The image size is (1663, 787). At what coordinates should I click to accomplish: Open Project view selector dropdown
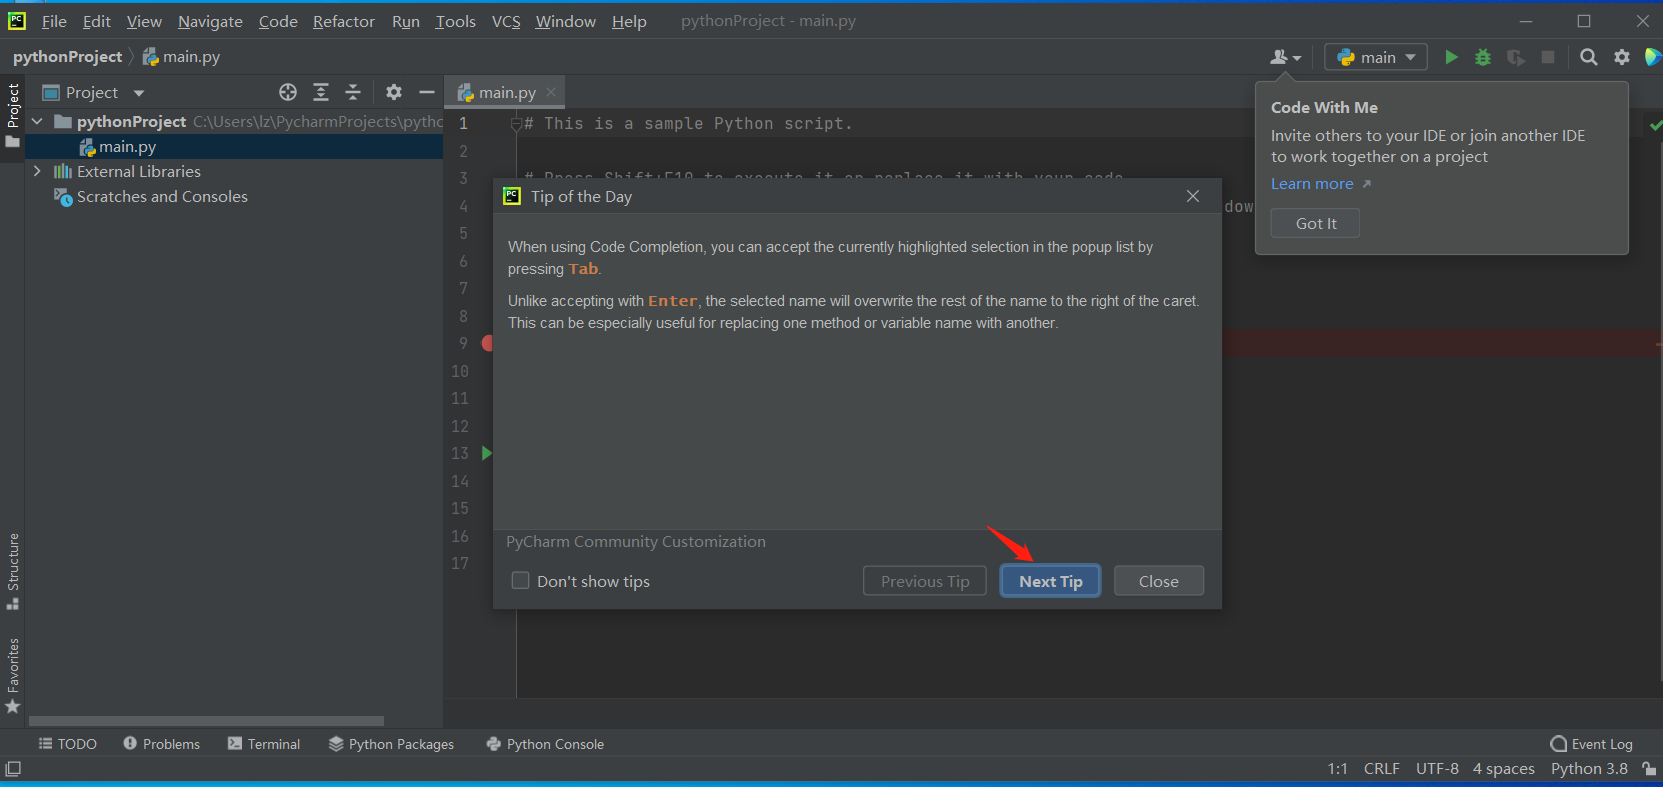coord(95,92)
